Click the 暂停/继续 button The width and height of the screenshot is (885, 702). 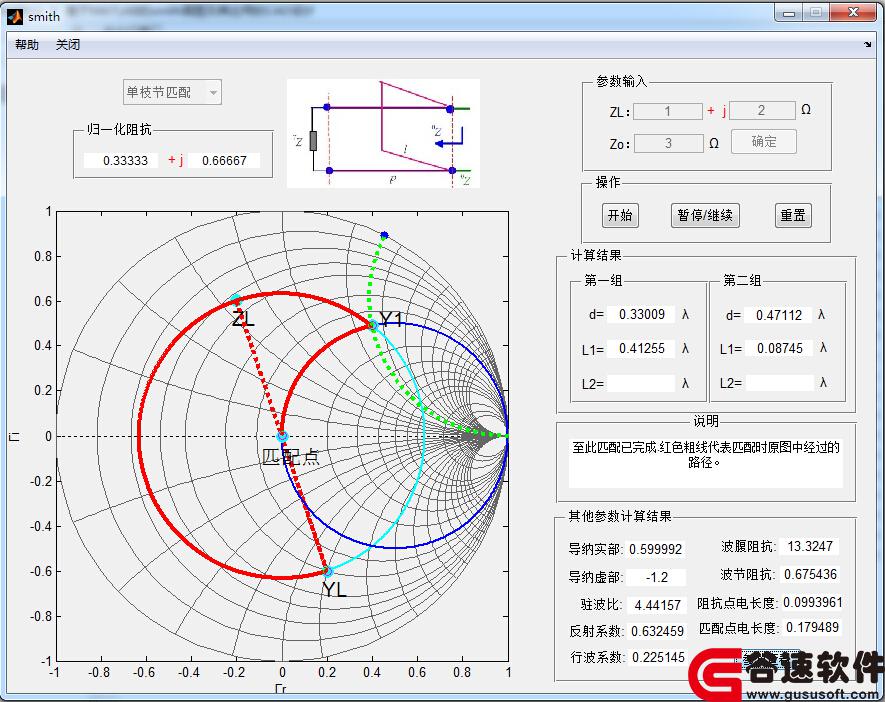705,215
